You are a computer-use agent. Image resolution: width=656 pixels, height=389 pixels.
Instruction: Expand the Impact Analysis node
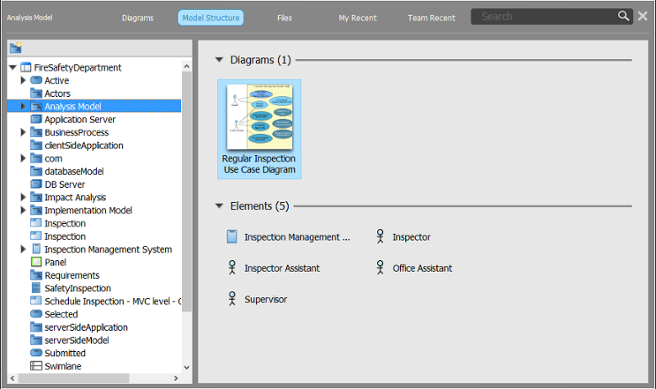click(x=23, y=197)
